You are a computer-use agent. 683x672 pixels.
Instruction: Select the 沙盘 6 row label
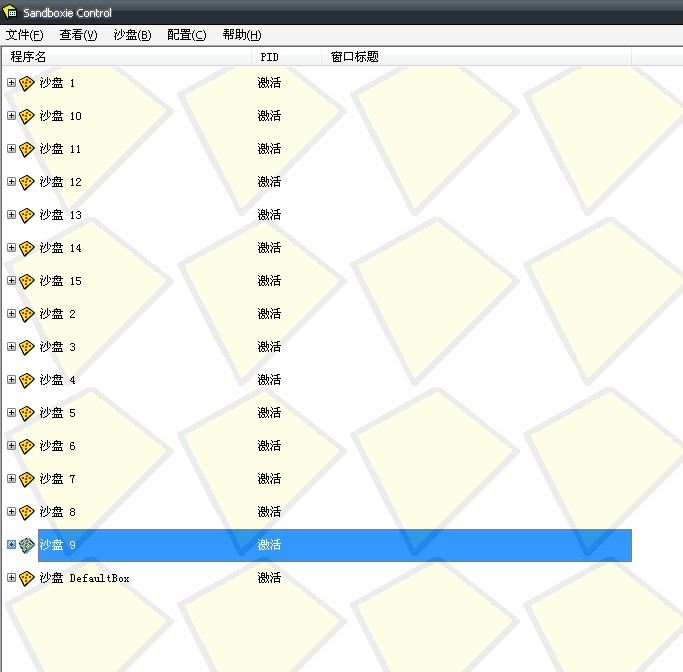(57, 446)
